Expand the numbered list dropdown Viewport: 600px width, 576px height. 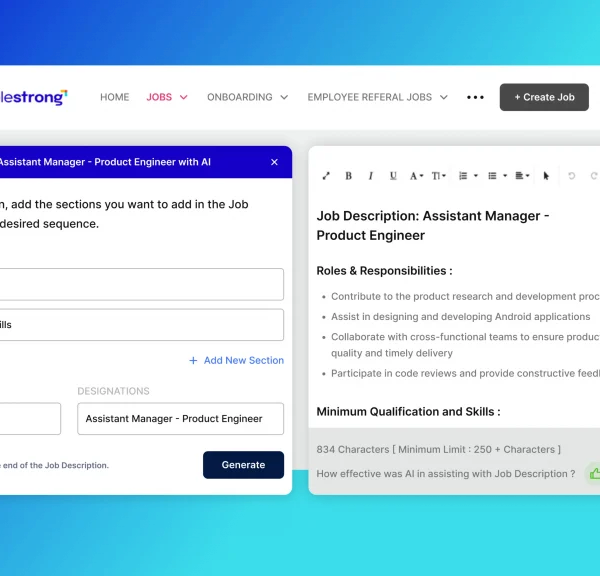466,176
